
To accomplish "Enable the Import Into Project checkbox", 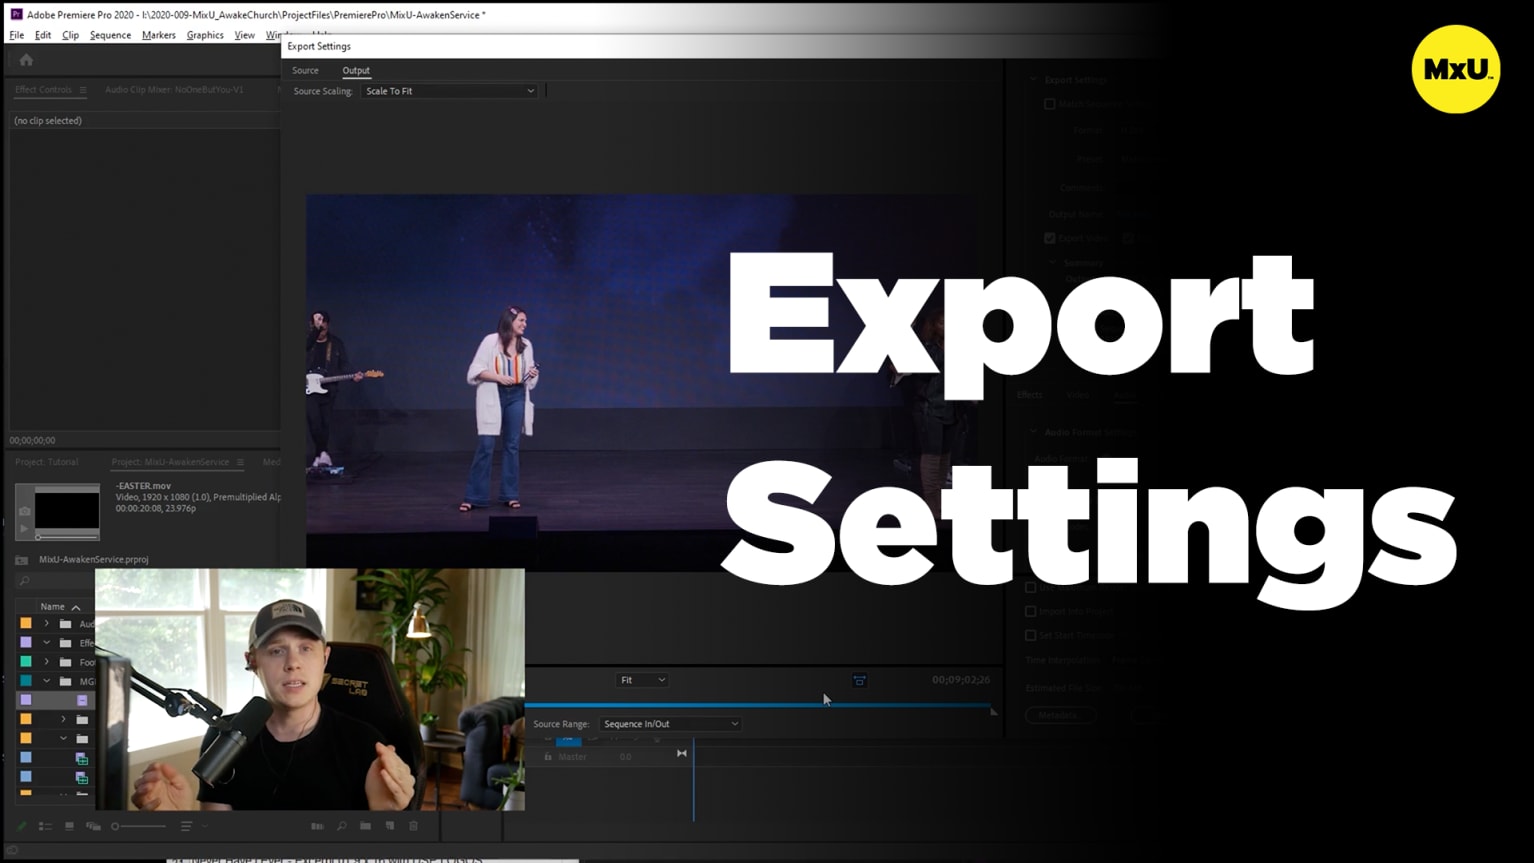I will coord(1030,611).
